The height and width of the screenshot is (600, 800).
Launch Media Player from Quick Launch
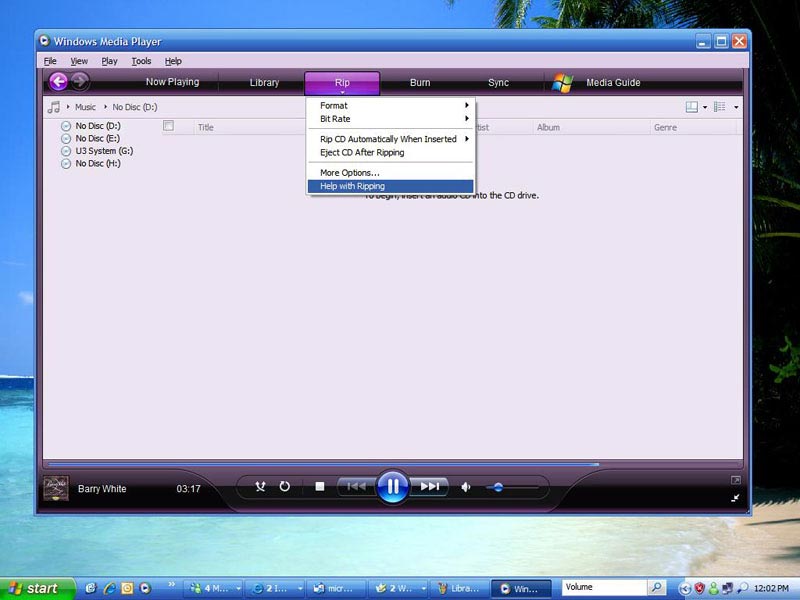pyautogui.click(x=145, y=588)
